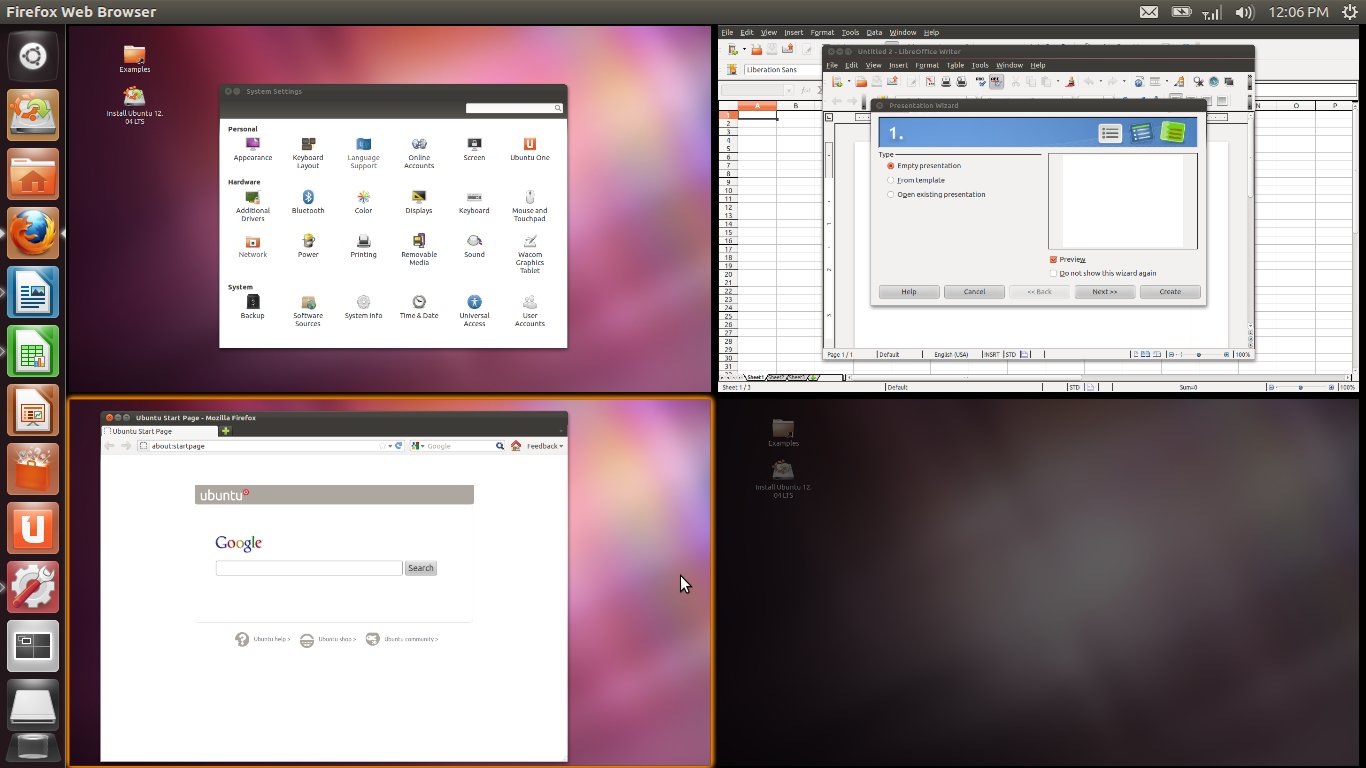Select the Empty presentation radio button

[891, 166]
